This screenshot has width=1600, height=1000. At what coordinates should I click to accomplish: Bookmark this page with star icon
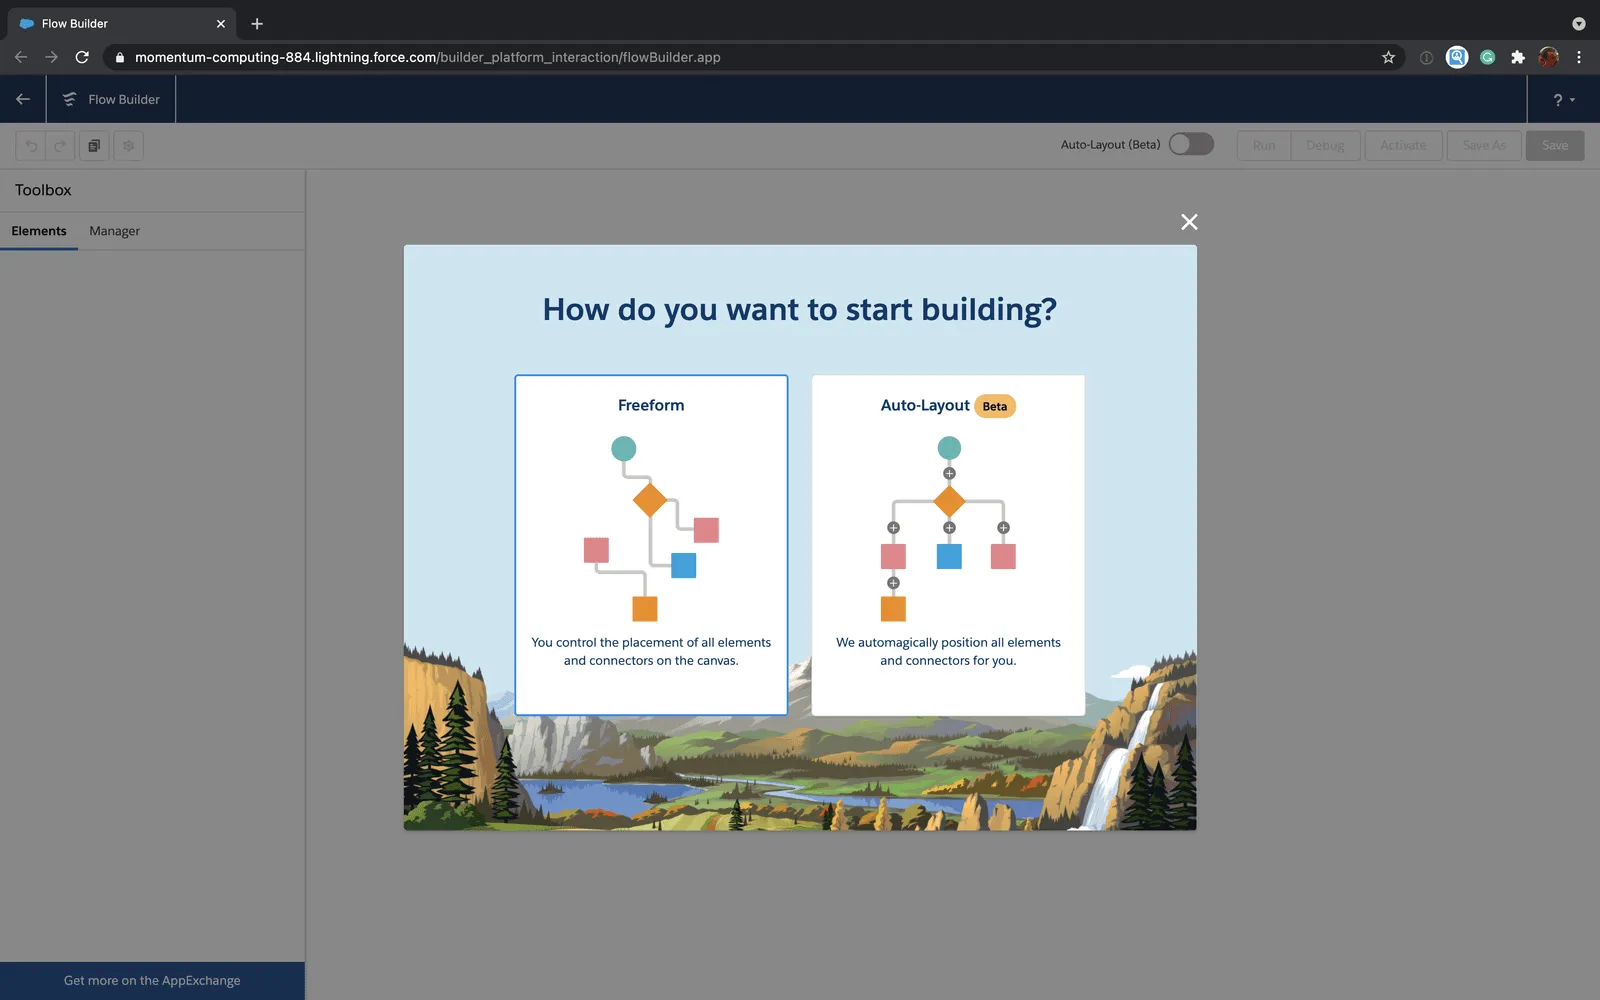(1388, 57)
